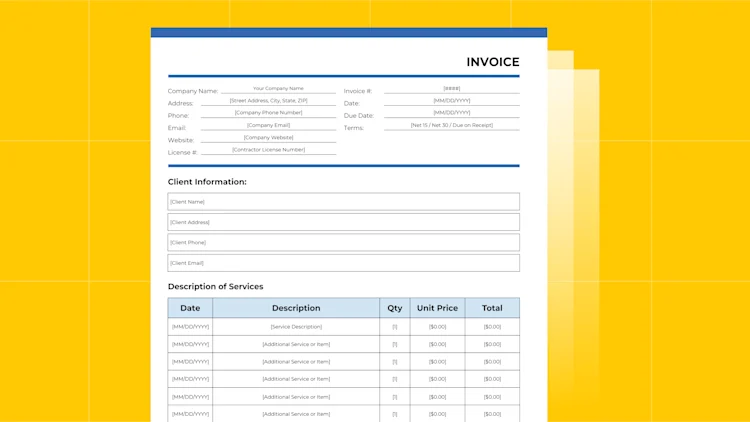Viewport: 750px width, 422px height.
Task: Select the Unit Price column header
Action: click(x=437, y=308)
